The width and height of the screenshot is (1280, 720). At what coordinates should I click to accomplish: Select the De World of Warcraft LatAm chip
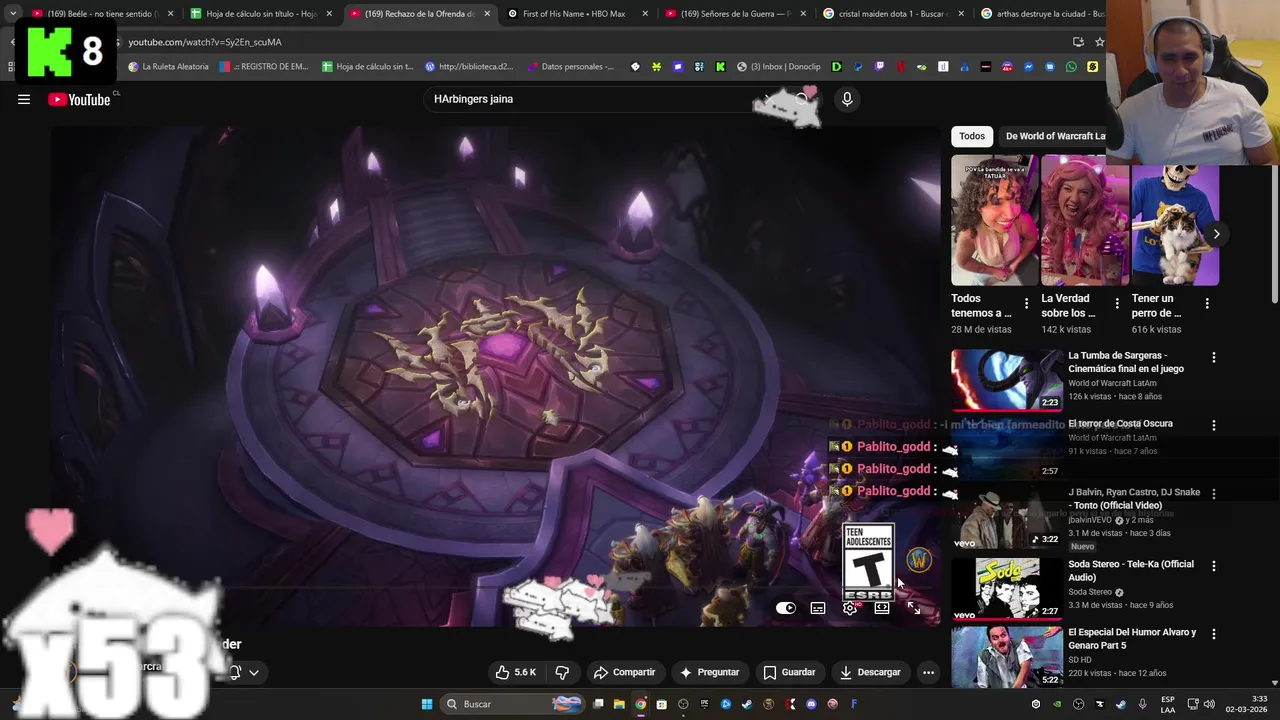point(1054,136)
